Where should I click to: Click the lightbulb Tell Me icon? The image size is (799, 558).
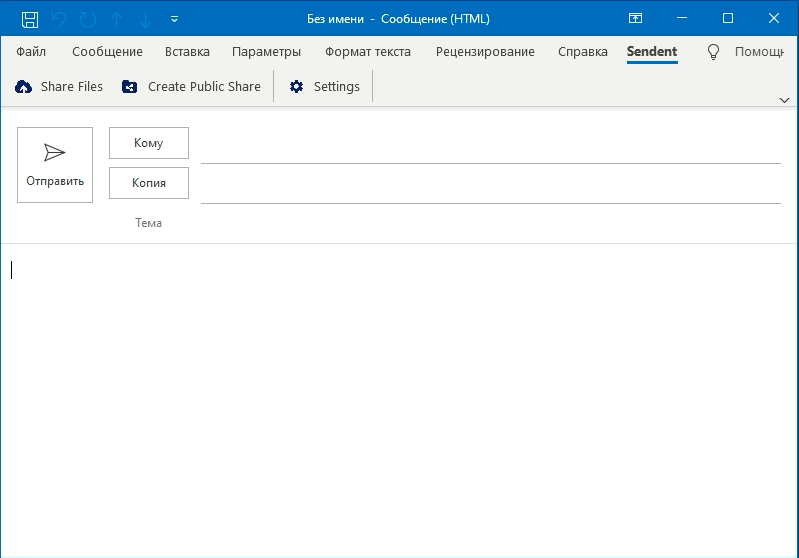(x=713, y=51)
